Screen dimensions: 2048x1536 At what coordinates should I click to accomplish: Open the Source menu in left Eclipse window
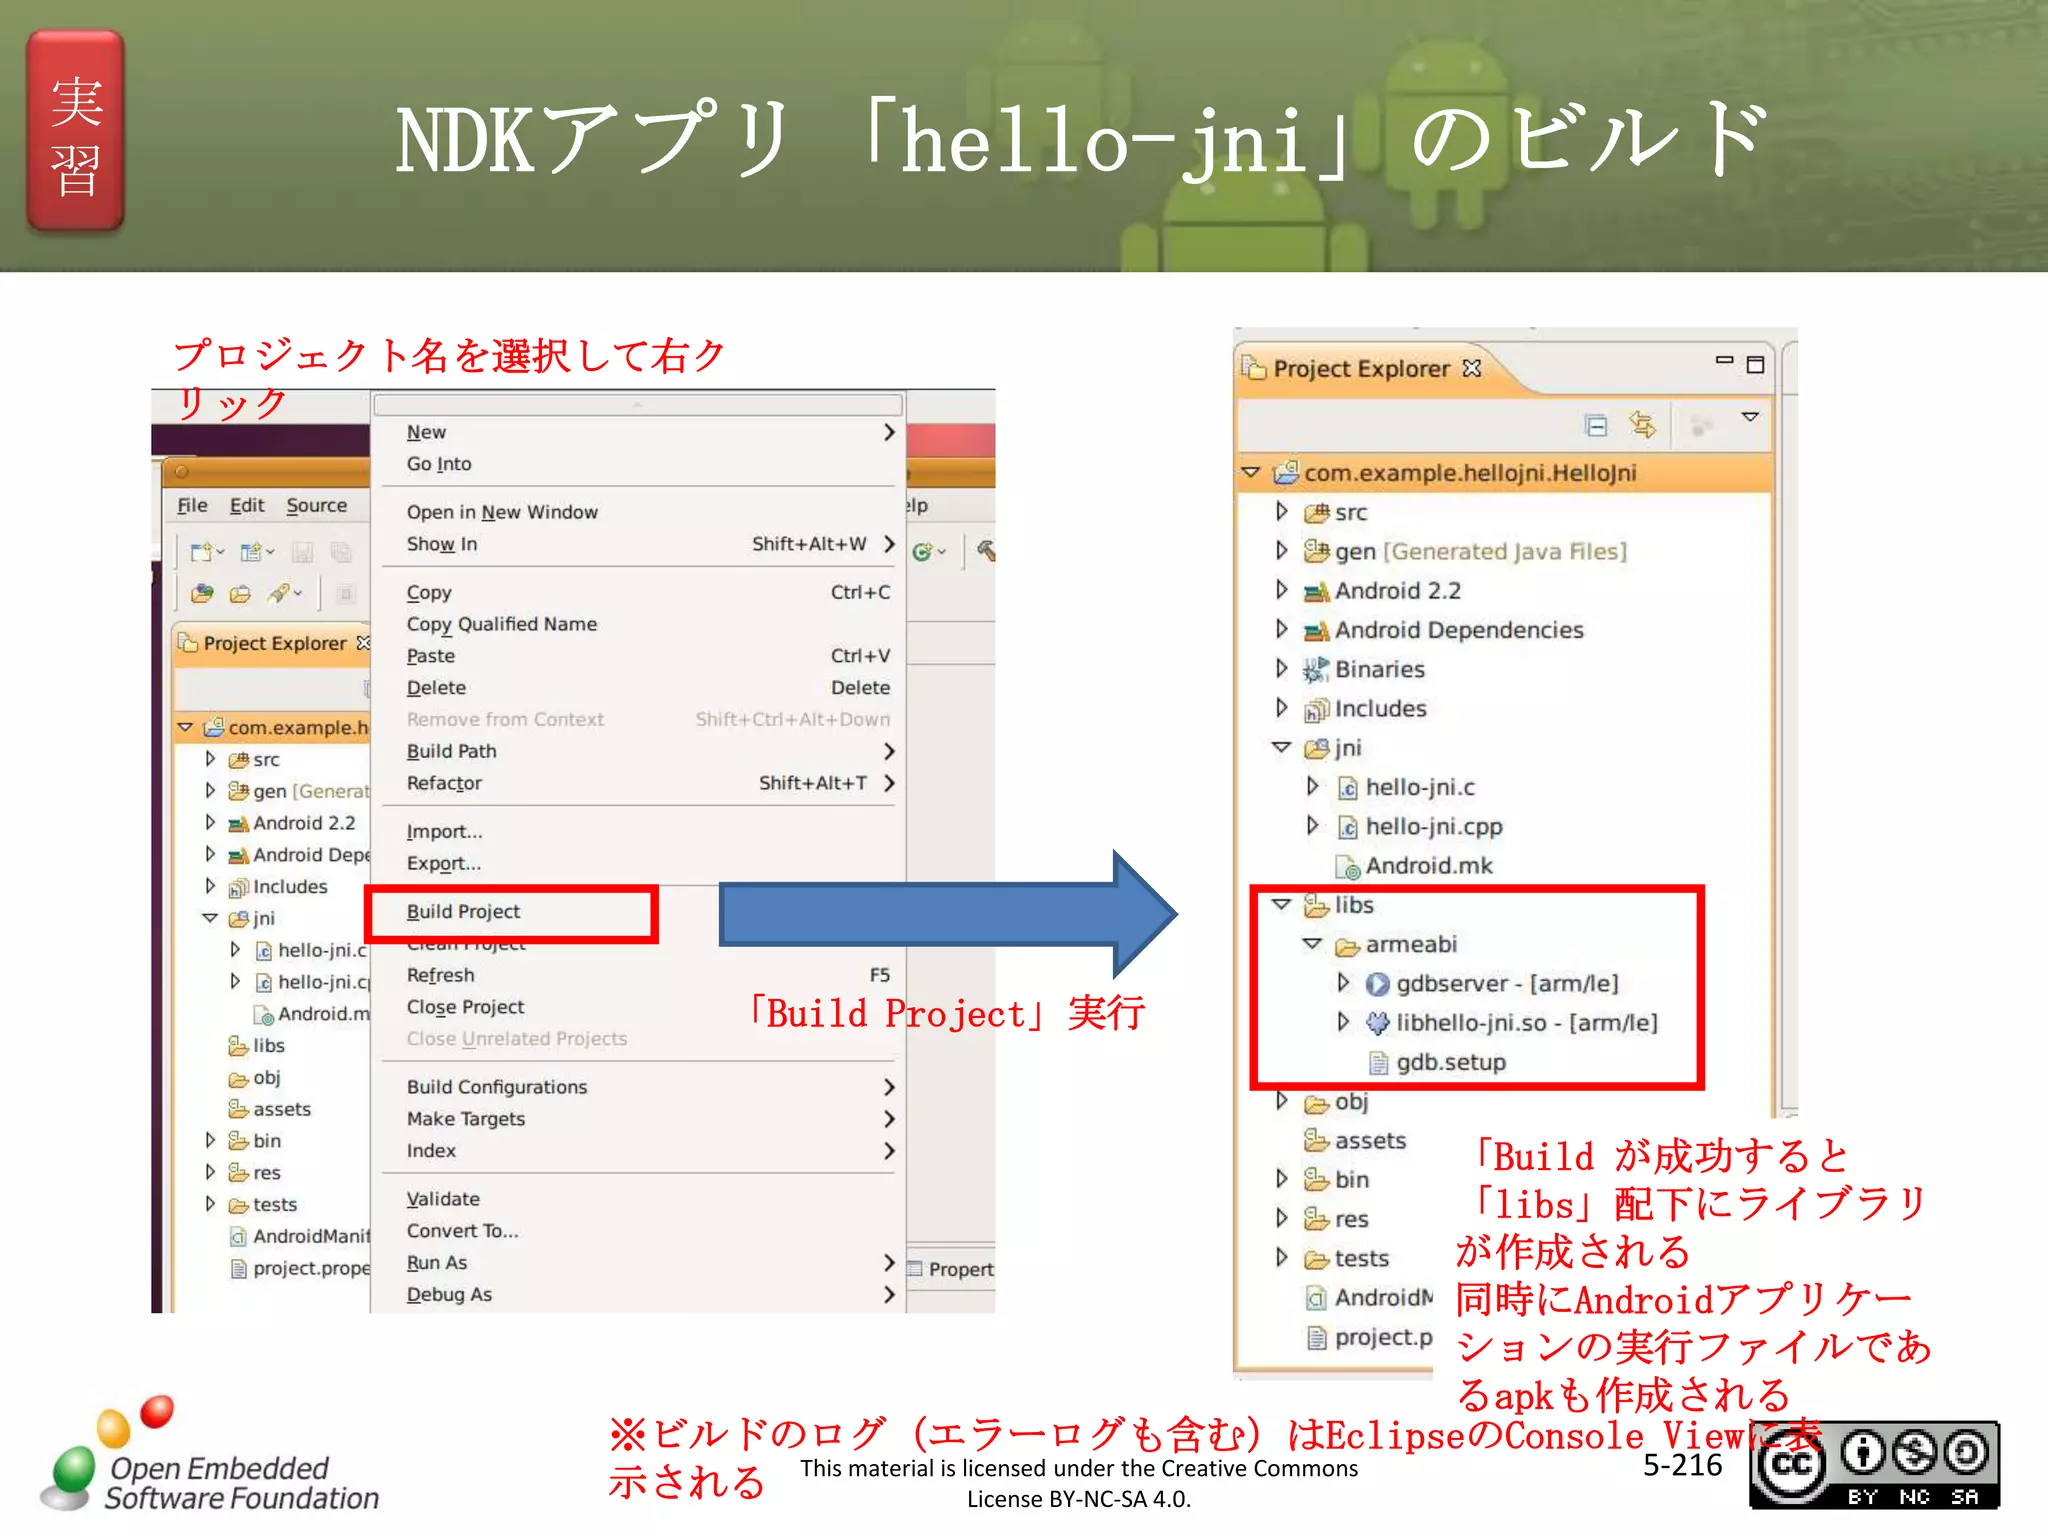(316, 505)
